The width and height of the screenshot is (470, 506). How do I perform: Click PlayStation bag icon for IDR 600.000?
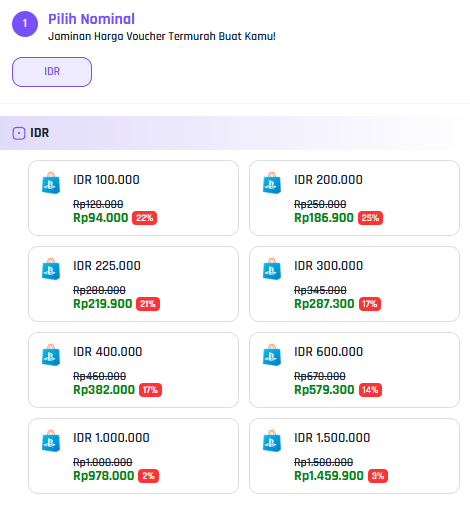(272, 355)
